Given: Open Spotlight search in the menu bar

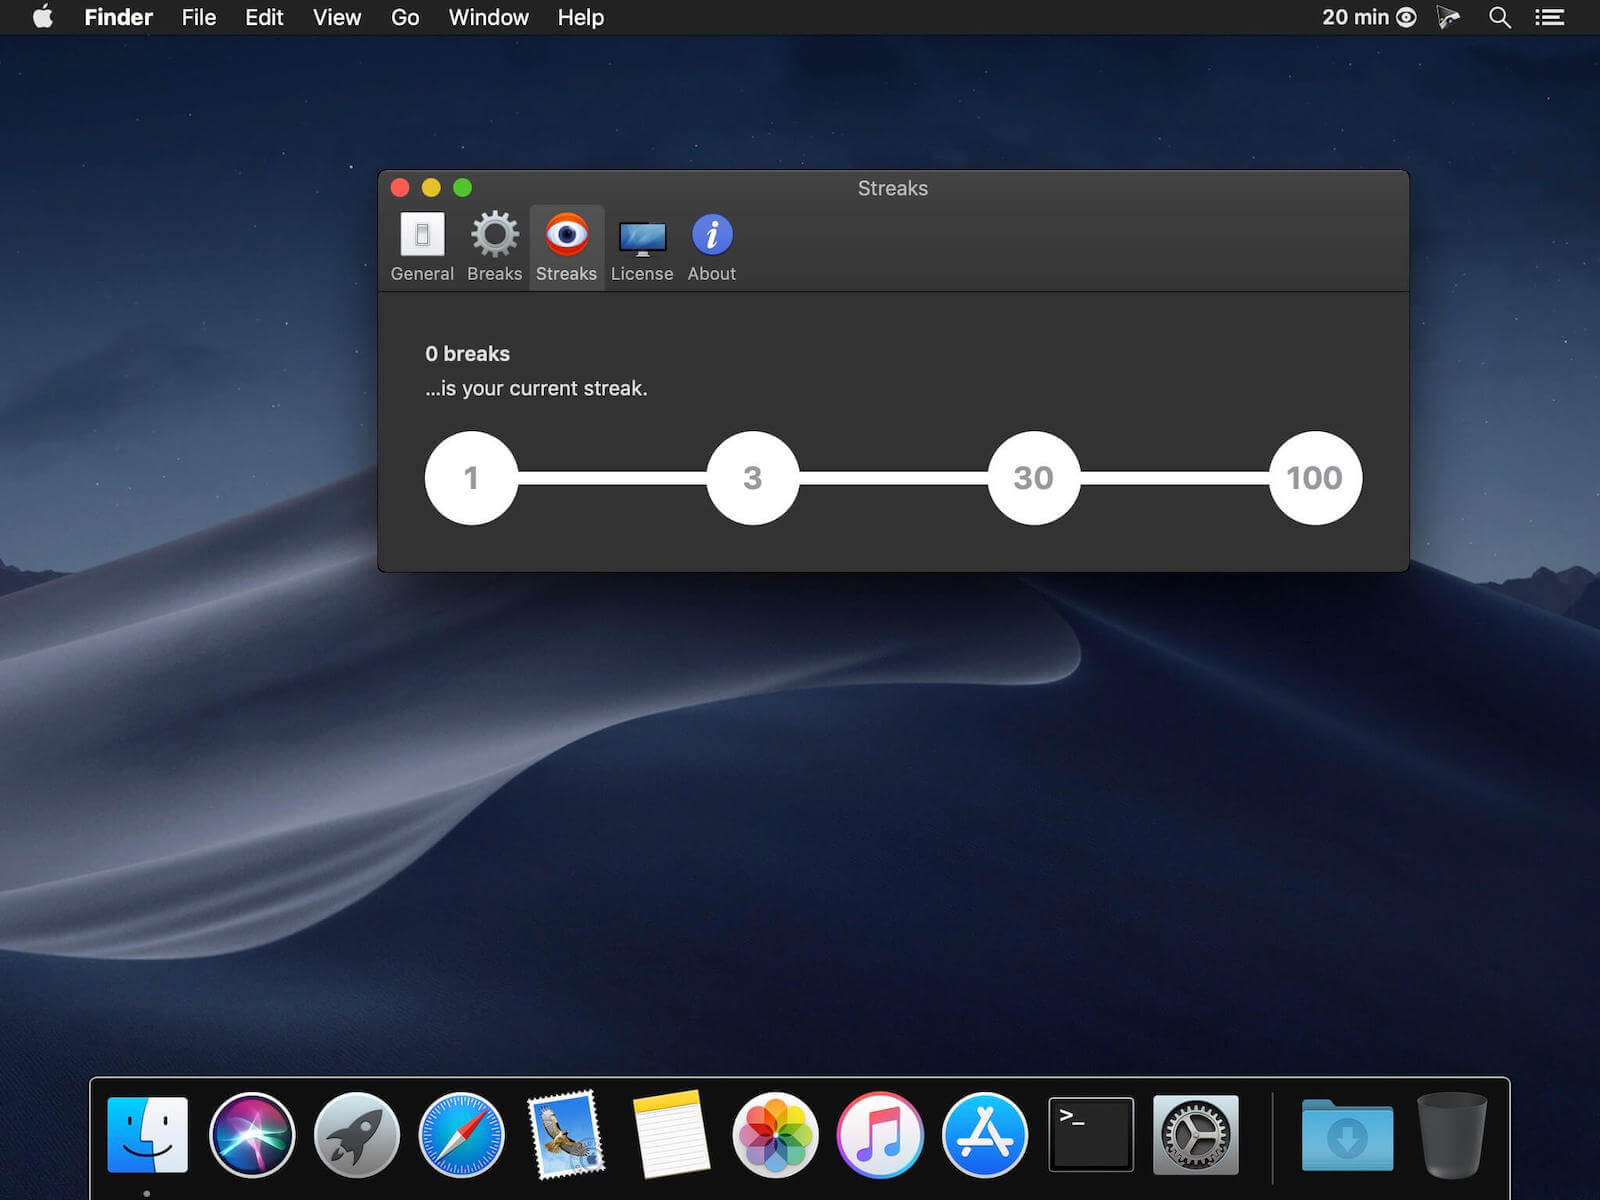Looking at the screenshot, I should point(1499,17).
